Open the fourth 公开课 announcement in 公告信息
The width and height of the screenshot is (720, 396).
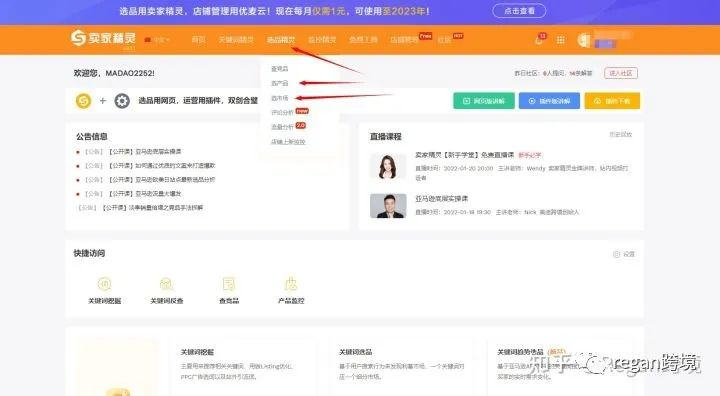pyautogui.click(x=145, y=194)
